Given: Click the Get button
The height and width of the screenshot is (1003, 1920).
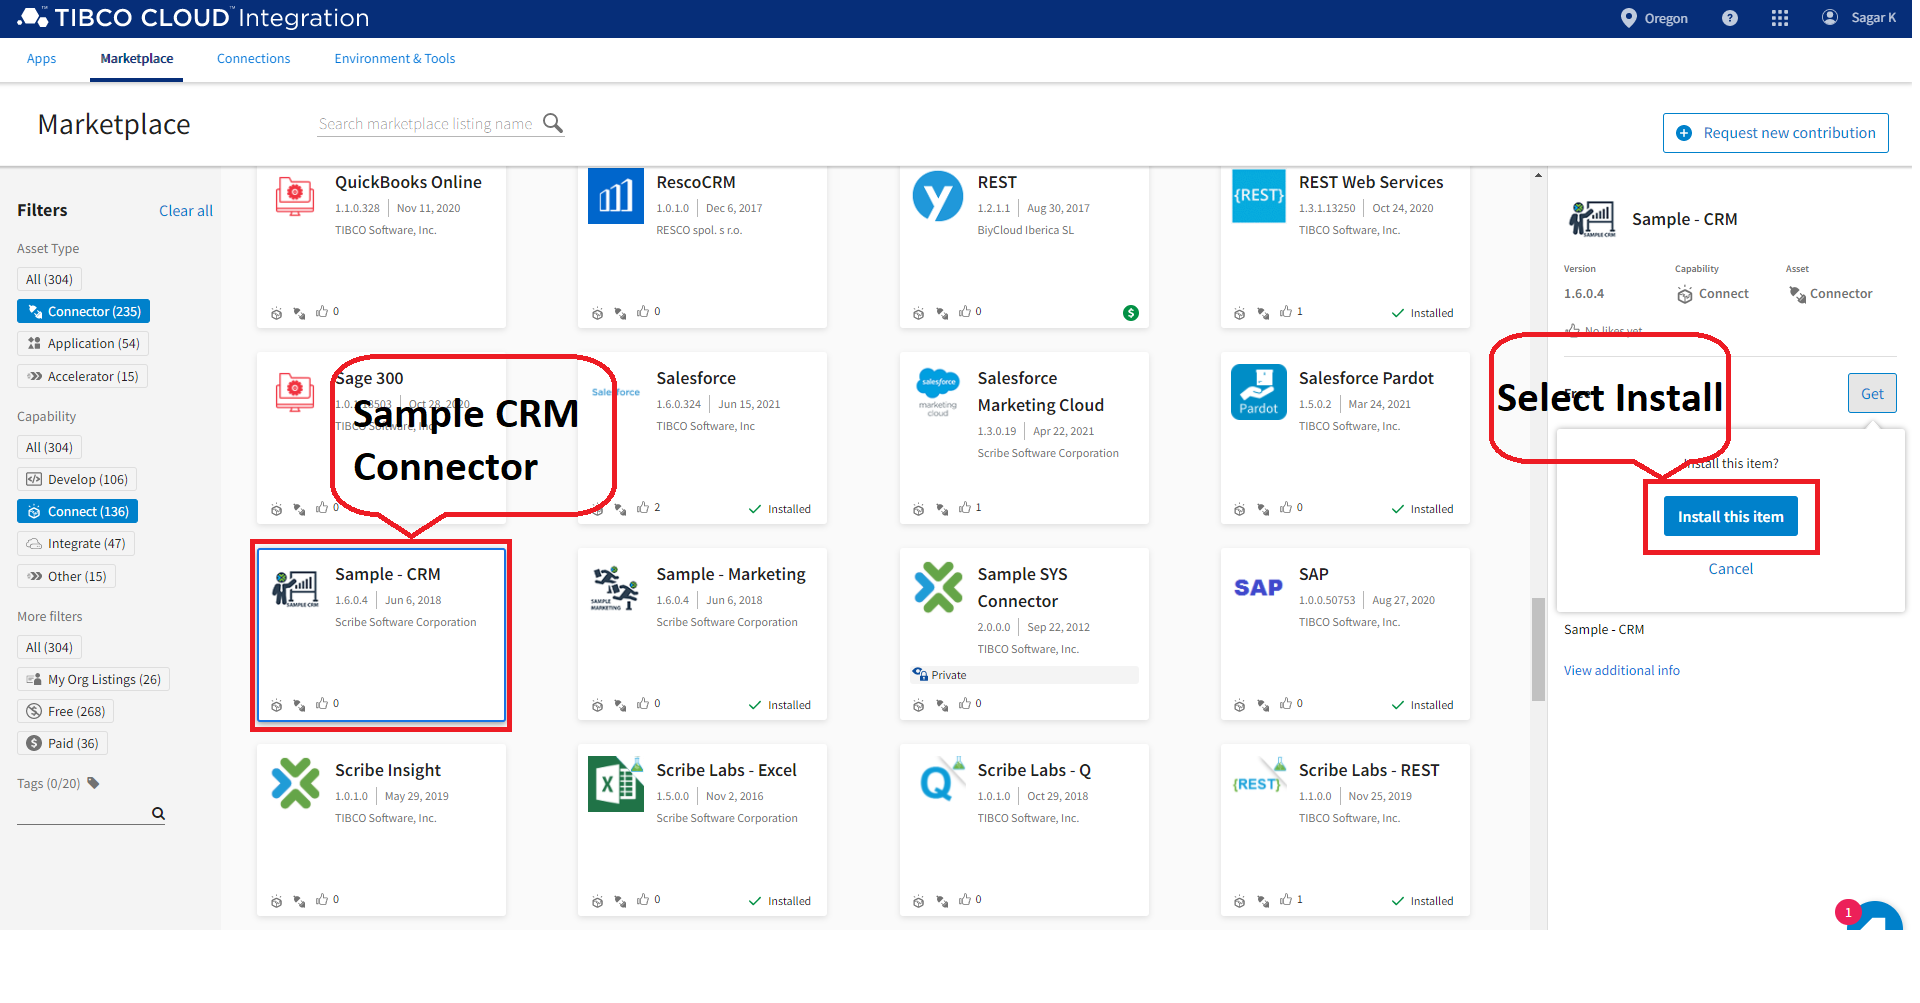Looking at the screenshot, I should click(1872, 393).
